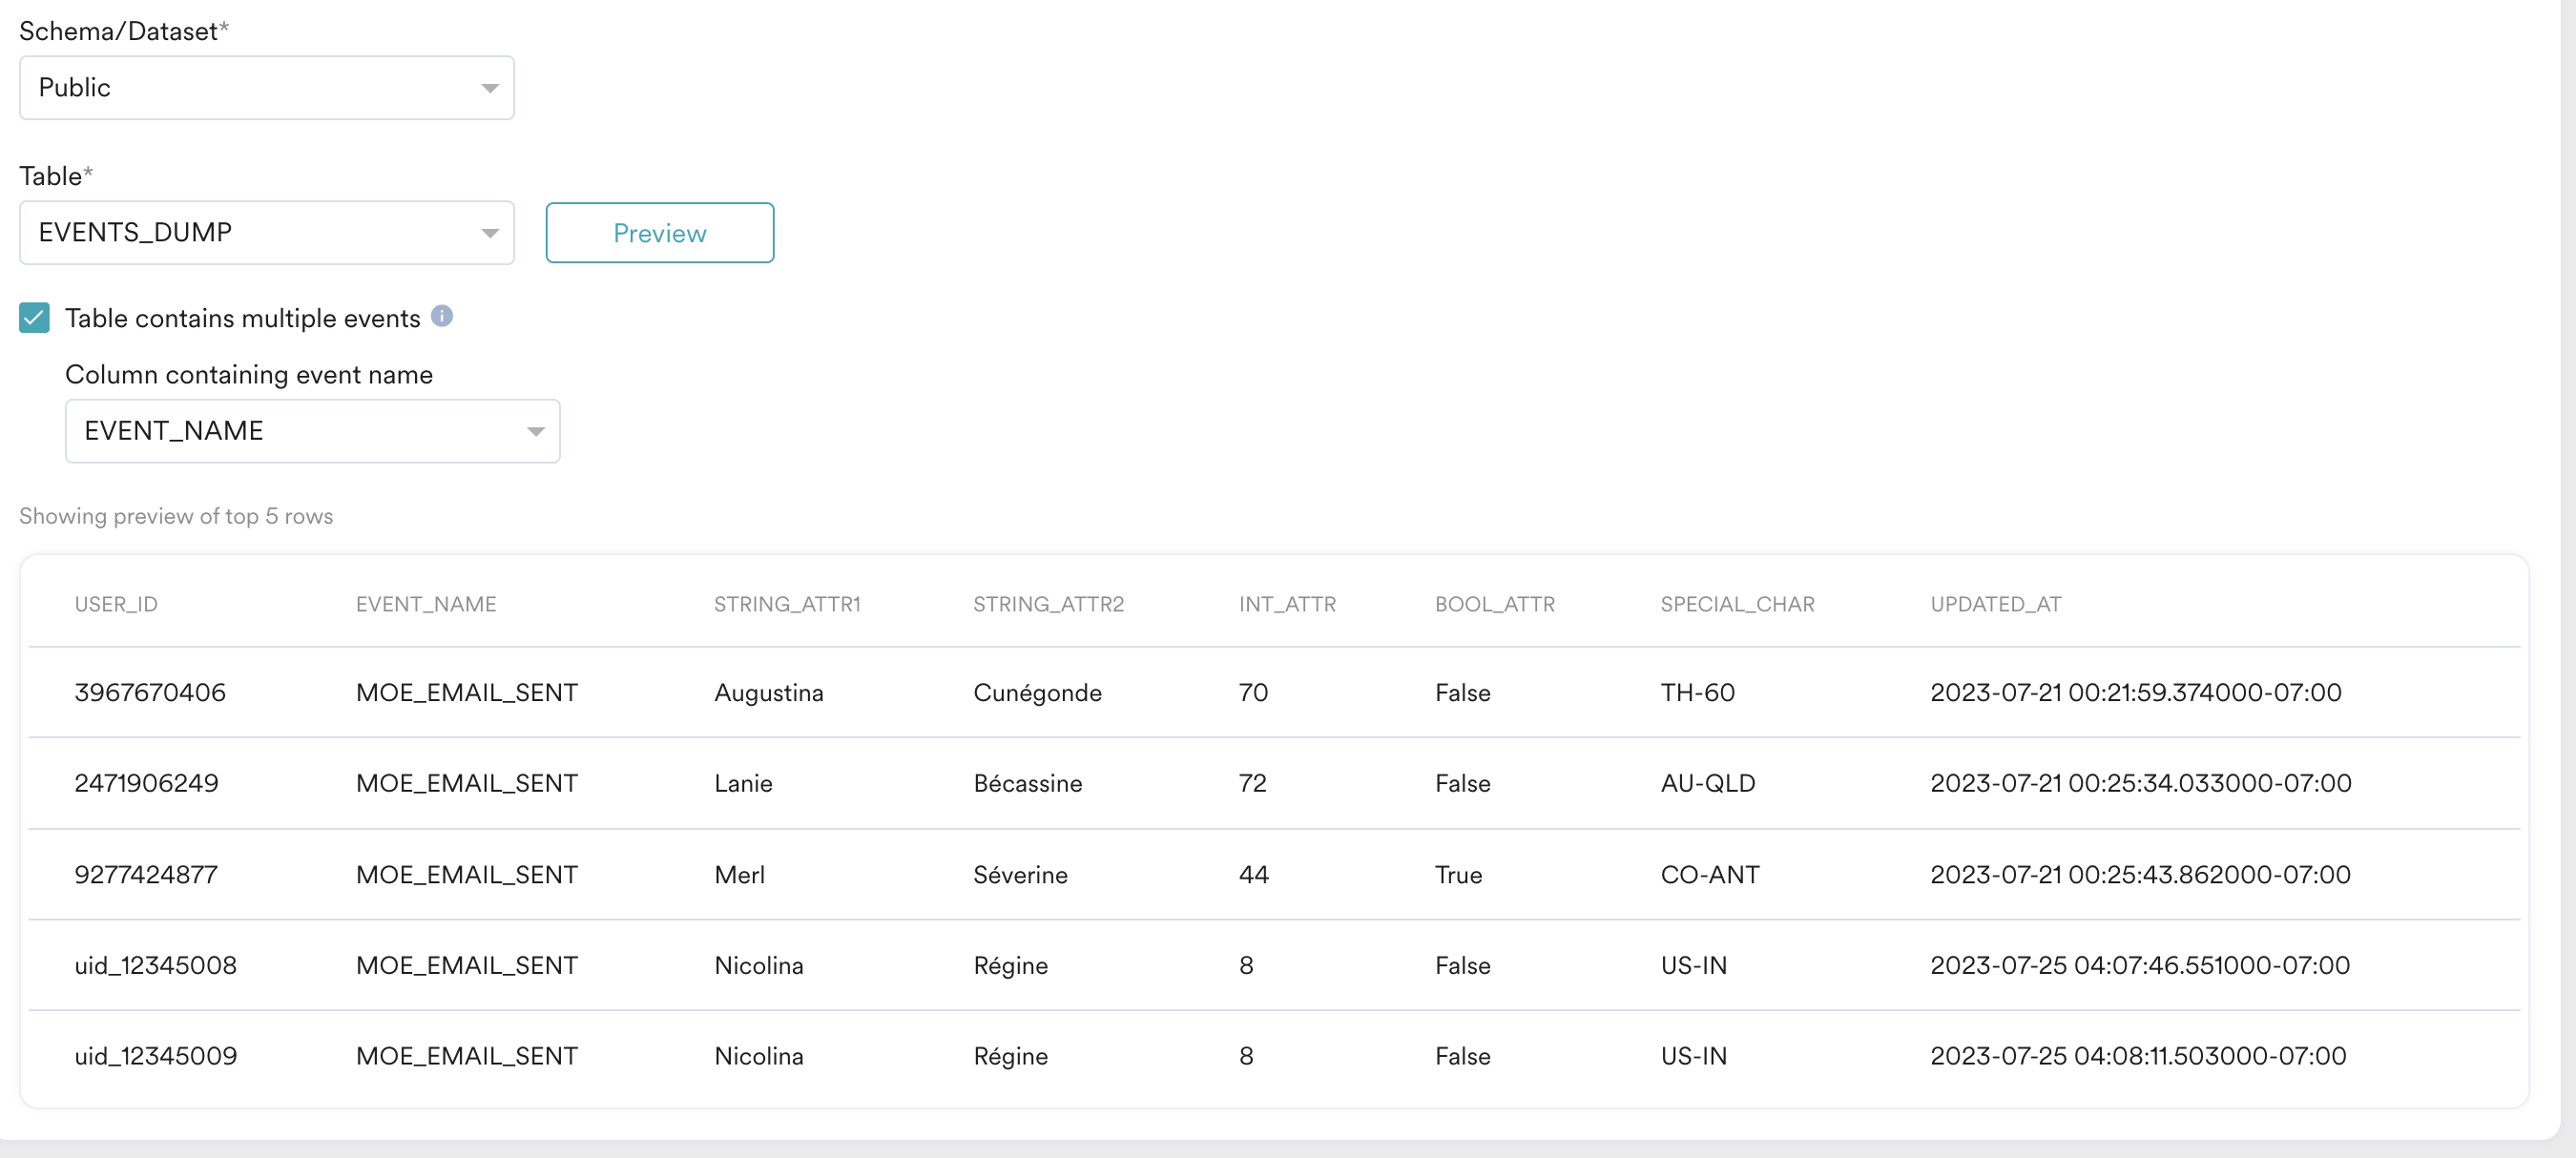The width and height of the screenshot is (2576, 1158).
Task: Click the SPECIAL_CHAR column header
Action: click(1737, 604)
